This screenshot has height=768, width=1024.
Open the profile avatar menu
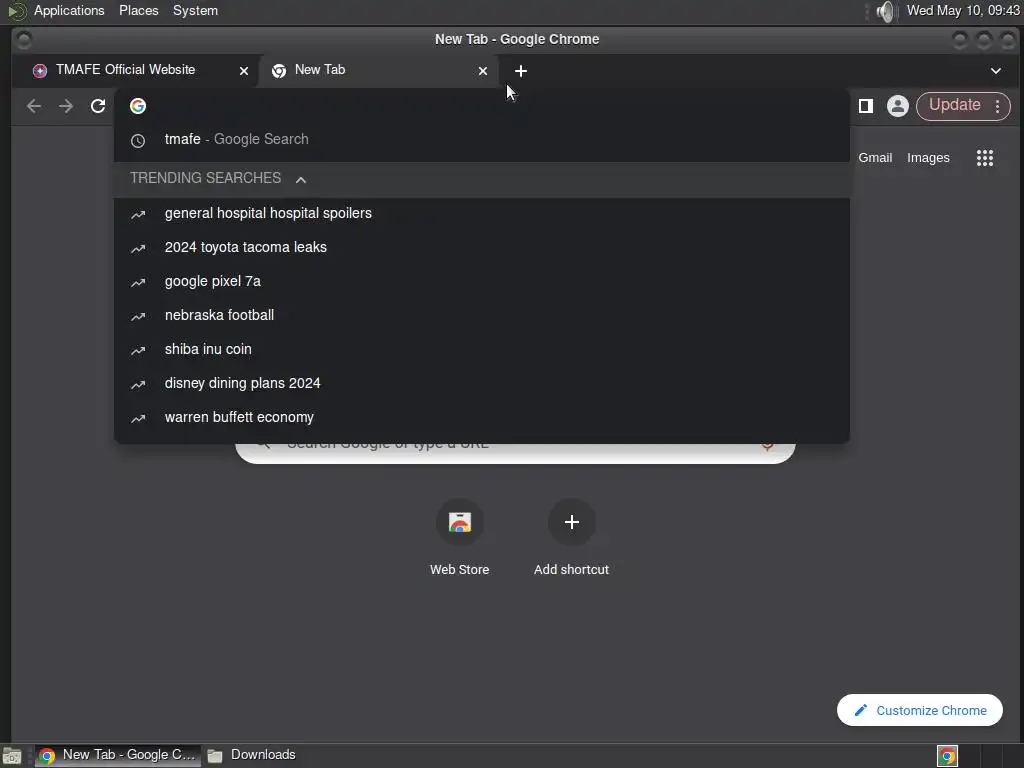pyautogui.click(x=898, y=106)
